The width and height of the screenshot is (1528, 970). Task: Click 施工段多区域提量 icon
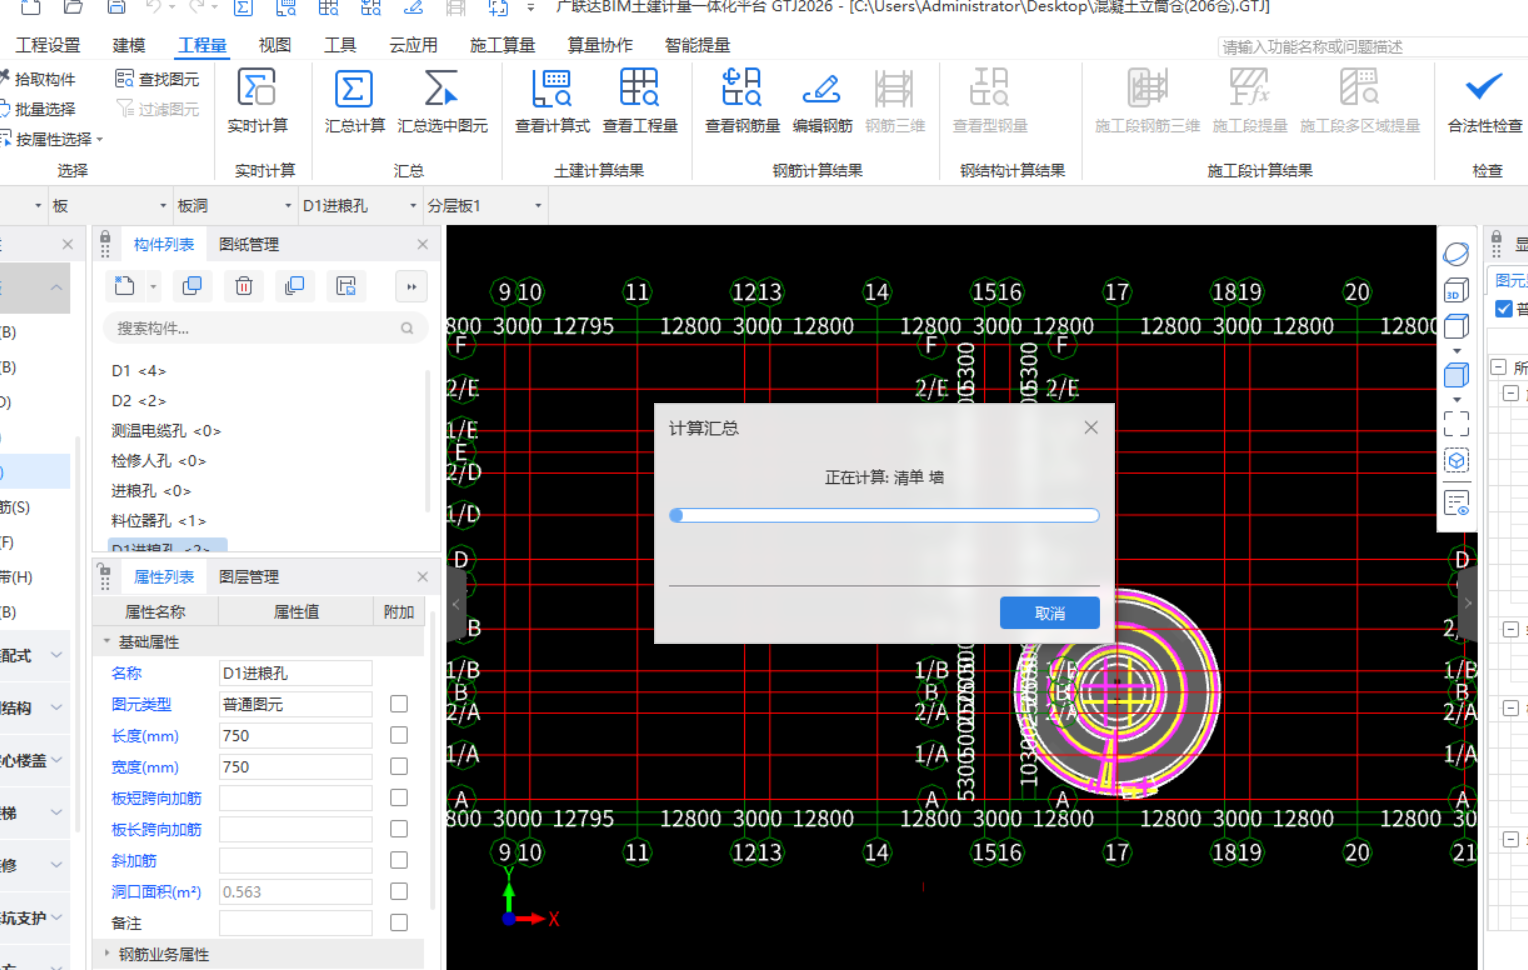[x=1359, y=88]
